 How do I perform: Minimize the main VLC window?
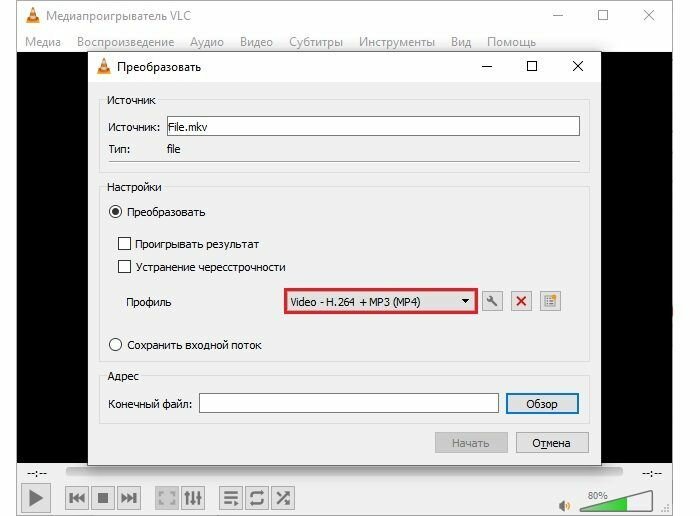[558, 15]
